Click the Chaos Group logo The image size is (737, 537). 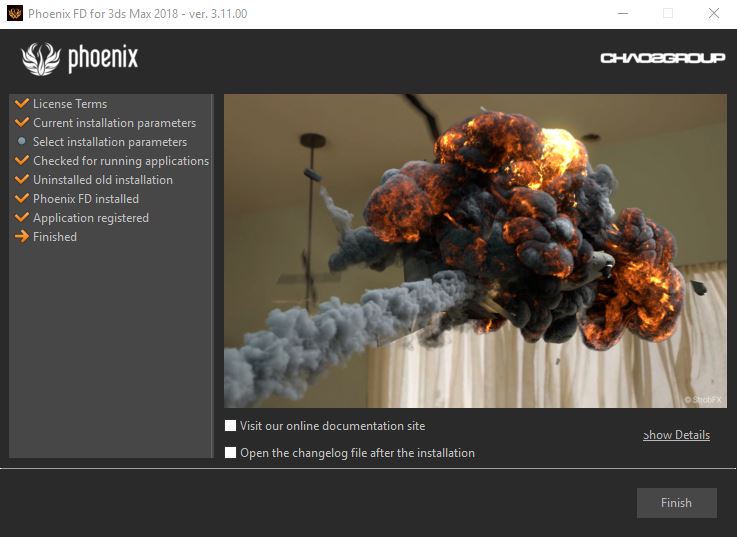pyautogui.click(x=662, y=58)
